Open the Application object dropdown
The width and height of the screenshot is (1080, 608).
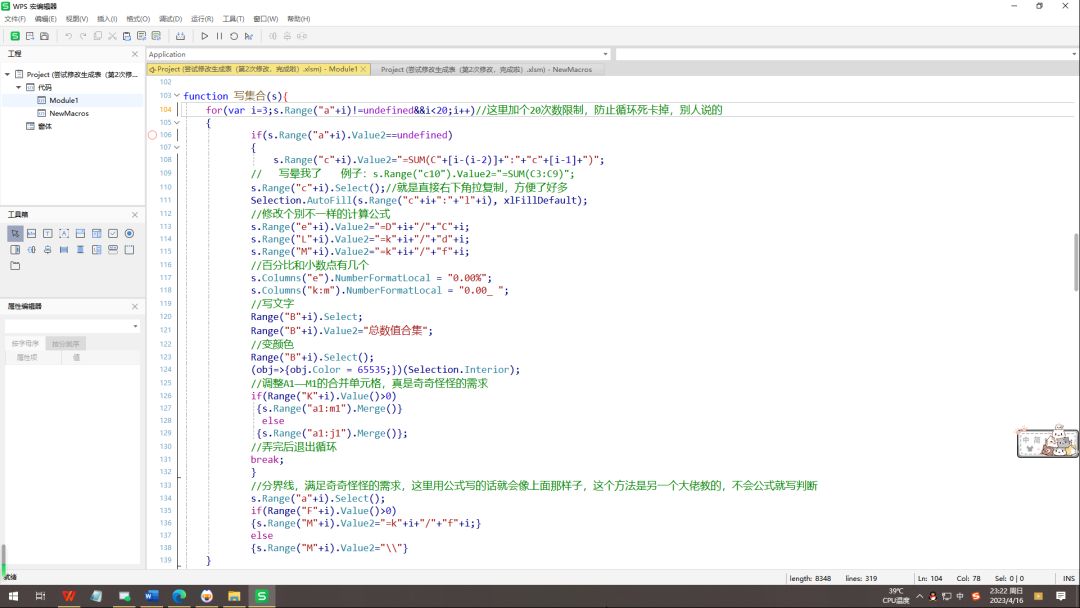click(605, 54)
